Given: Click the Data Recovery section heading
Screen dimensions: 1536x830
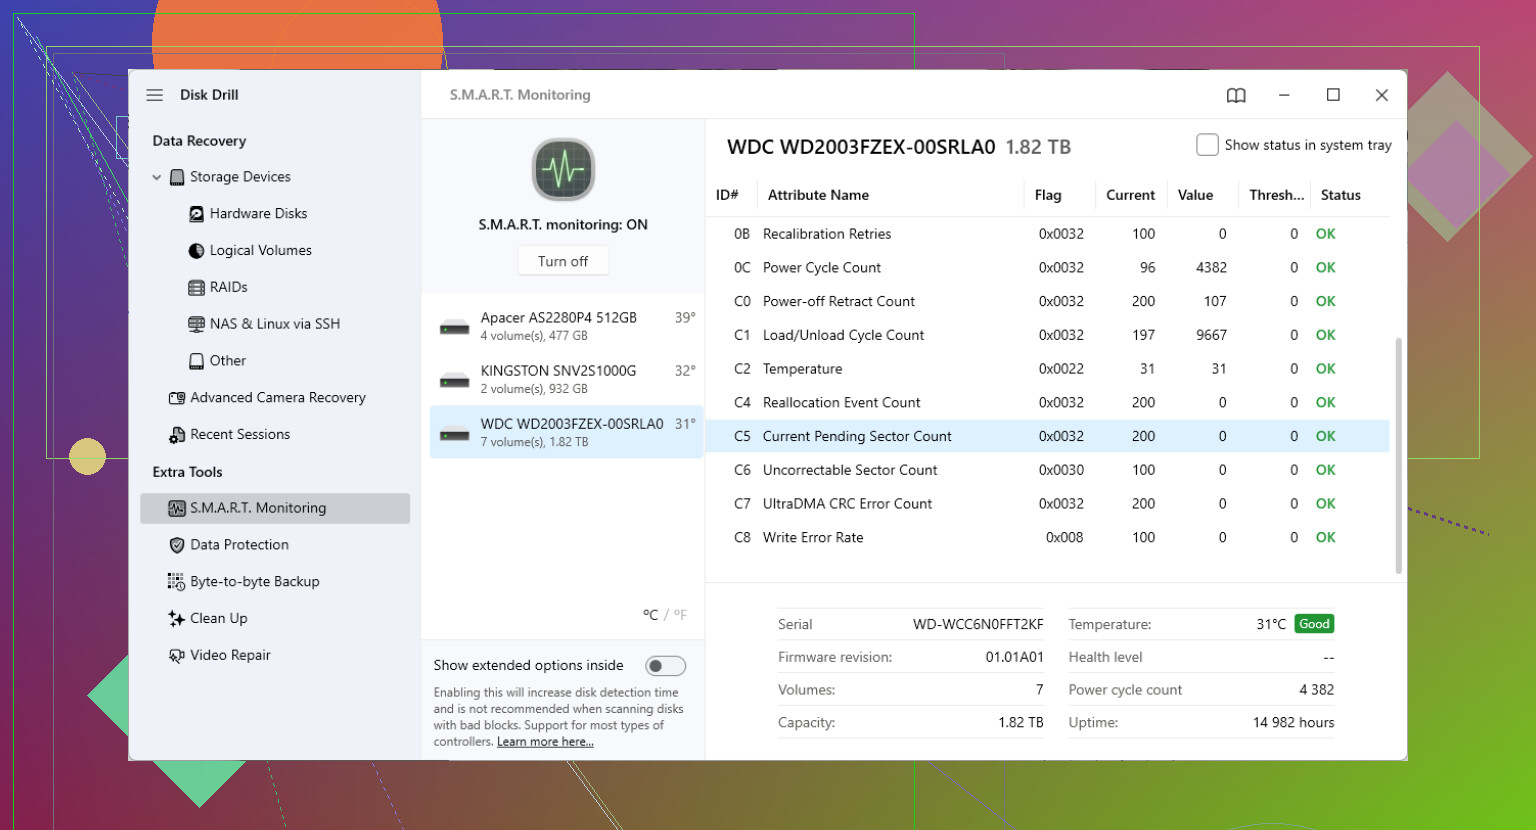Looking at the screenshot, I should pos(199,141).
